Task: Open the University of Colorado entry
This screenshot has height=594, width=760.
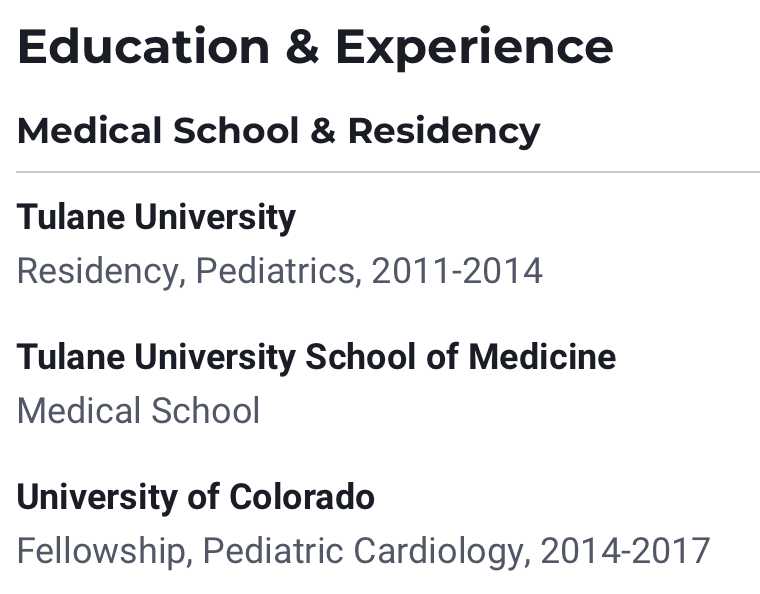Action: [x=196, y=498]
